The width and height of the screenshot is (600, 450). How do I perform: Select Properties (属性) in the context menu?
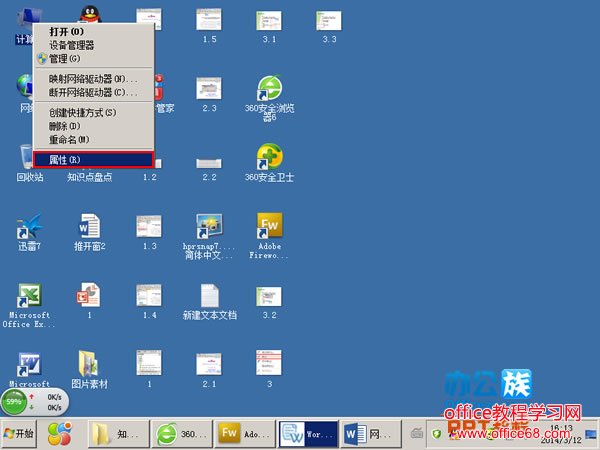(94, 160)
